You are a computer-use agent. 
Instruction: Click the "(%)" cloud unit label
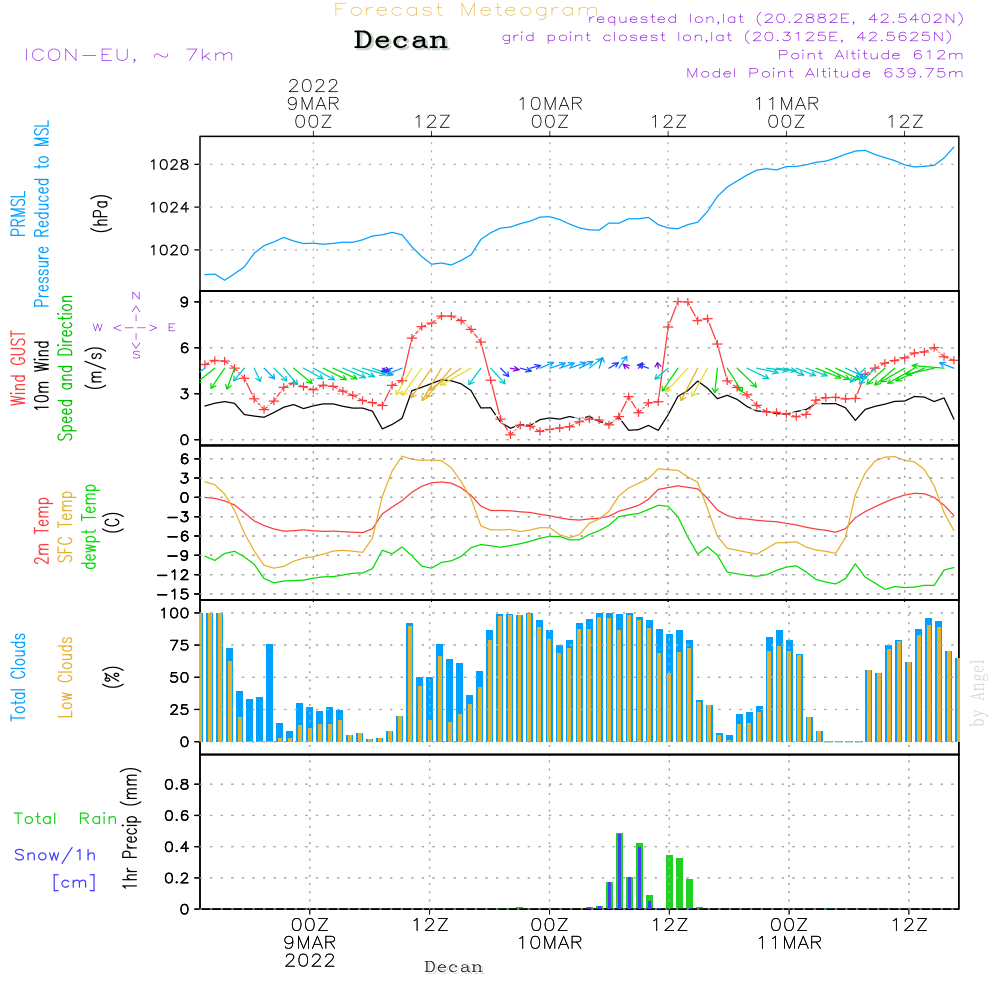point(113,677)
